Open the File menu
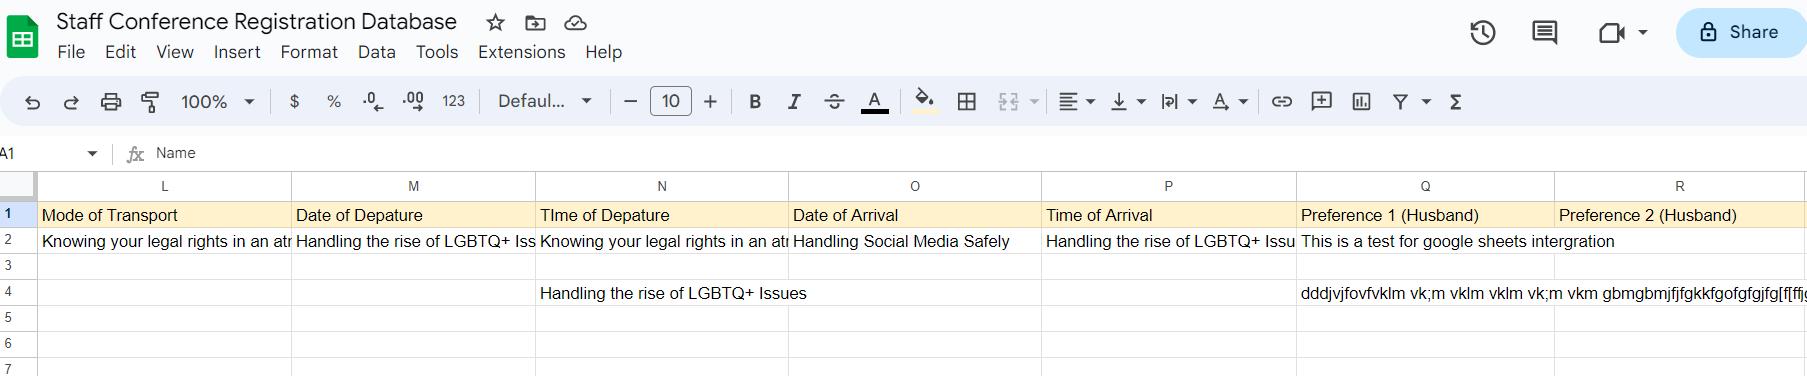Viewport: 1807px width, 376px height. tap(71, 52)
